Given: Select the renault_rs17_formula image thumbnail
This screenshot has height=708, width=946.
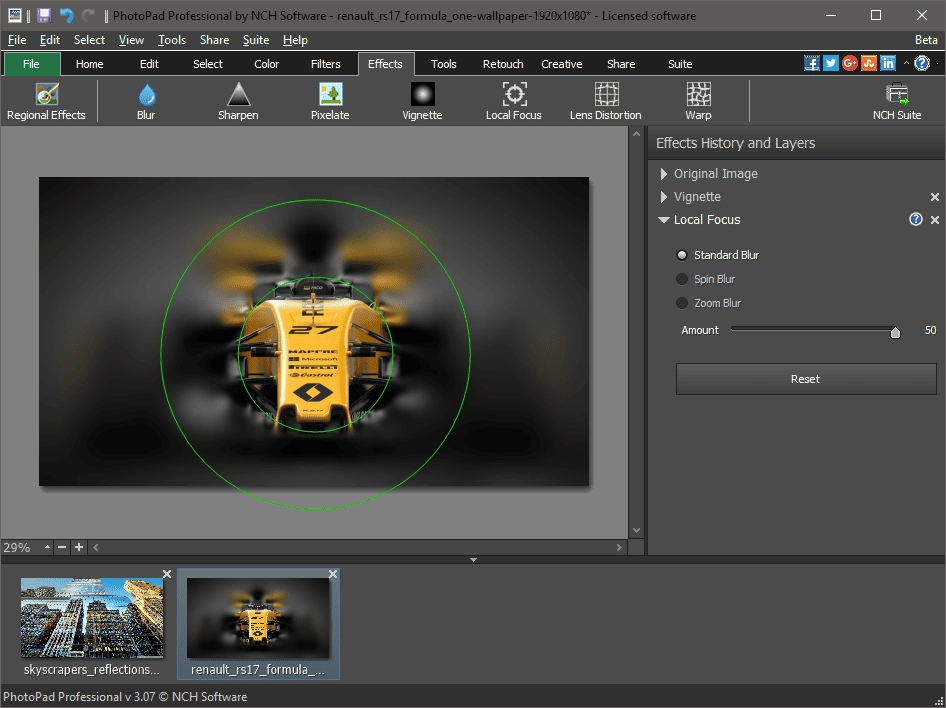Looking at the screenshot, I should point(258,618).
